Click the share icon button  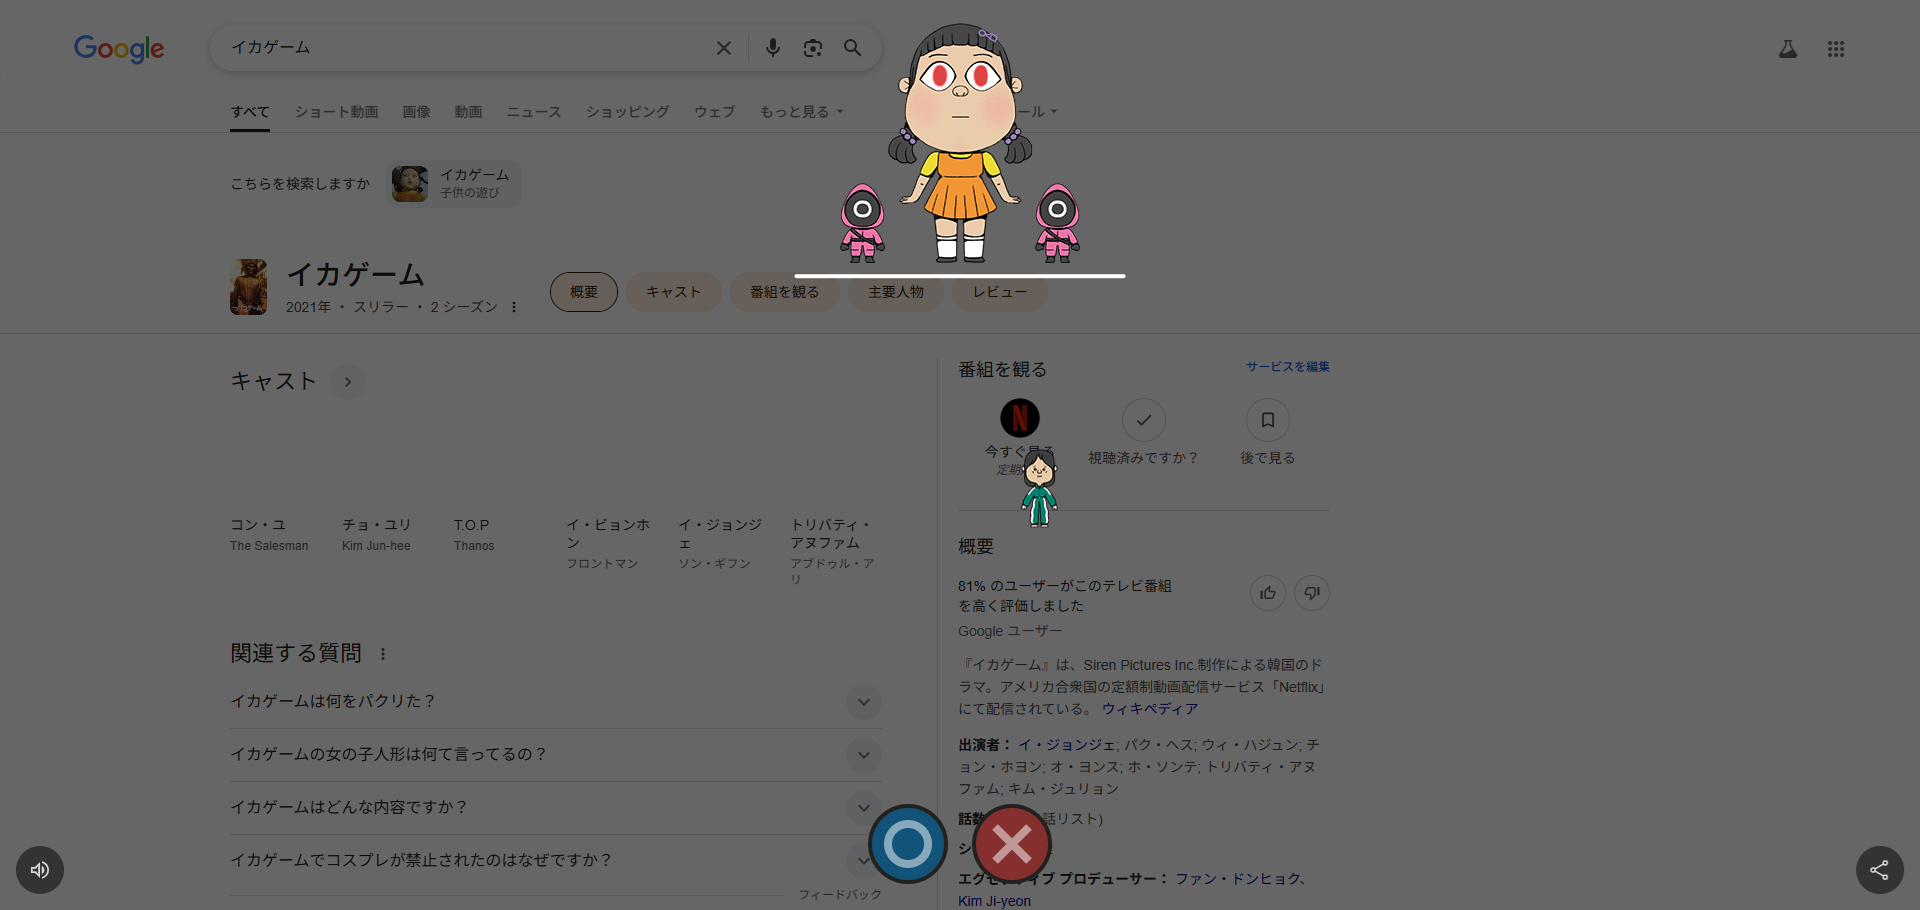[x=1880, y=870]
